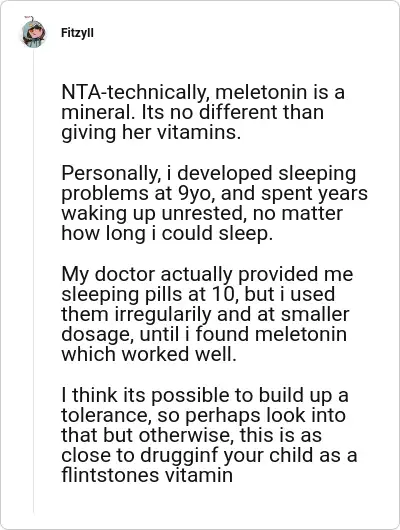Click the word dosage in the third paragraph
Image resolution: width=400 pixels, height=530 pixels.
coord(97,335)
